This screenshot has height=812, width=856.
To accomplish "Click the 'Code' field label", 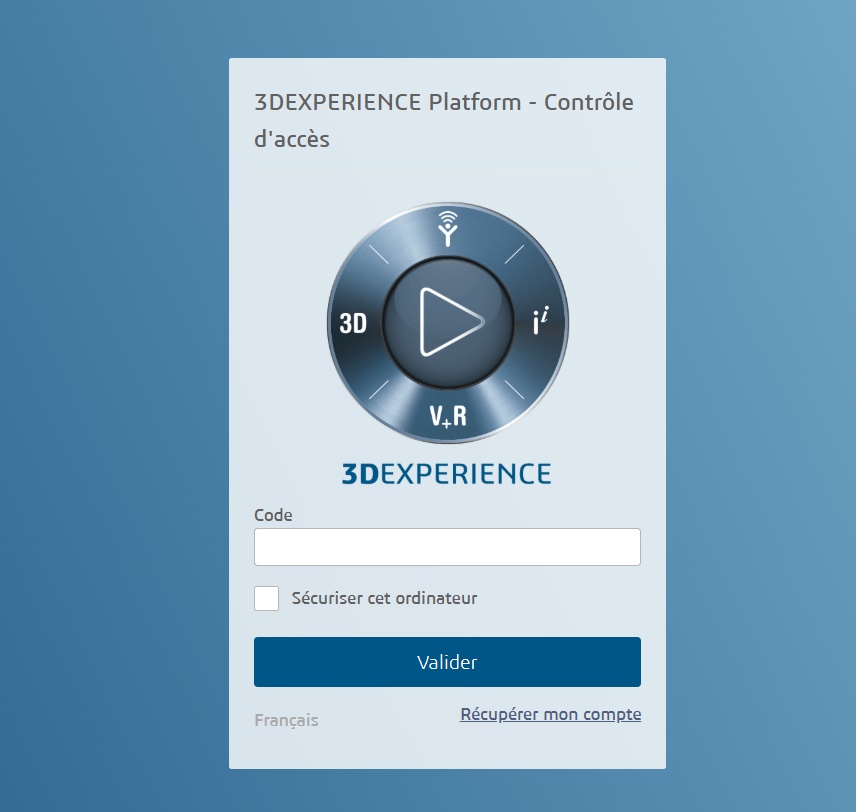I will 273,515.
